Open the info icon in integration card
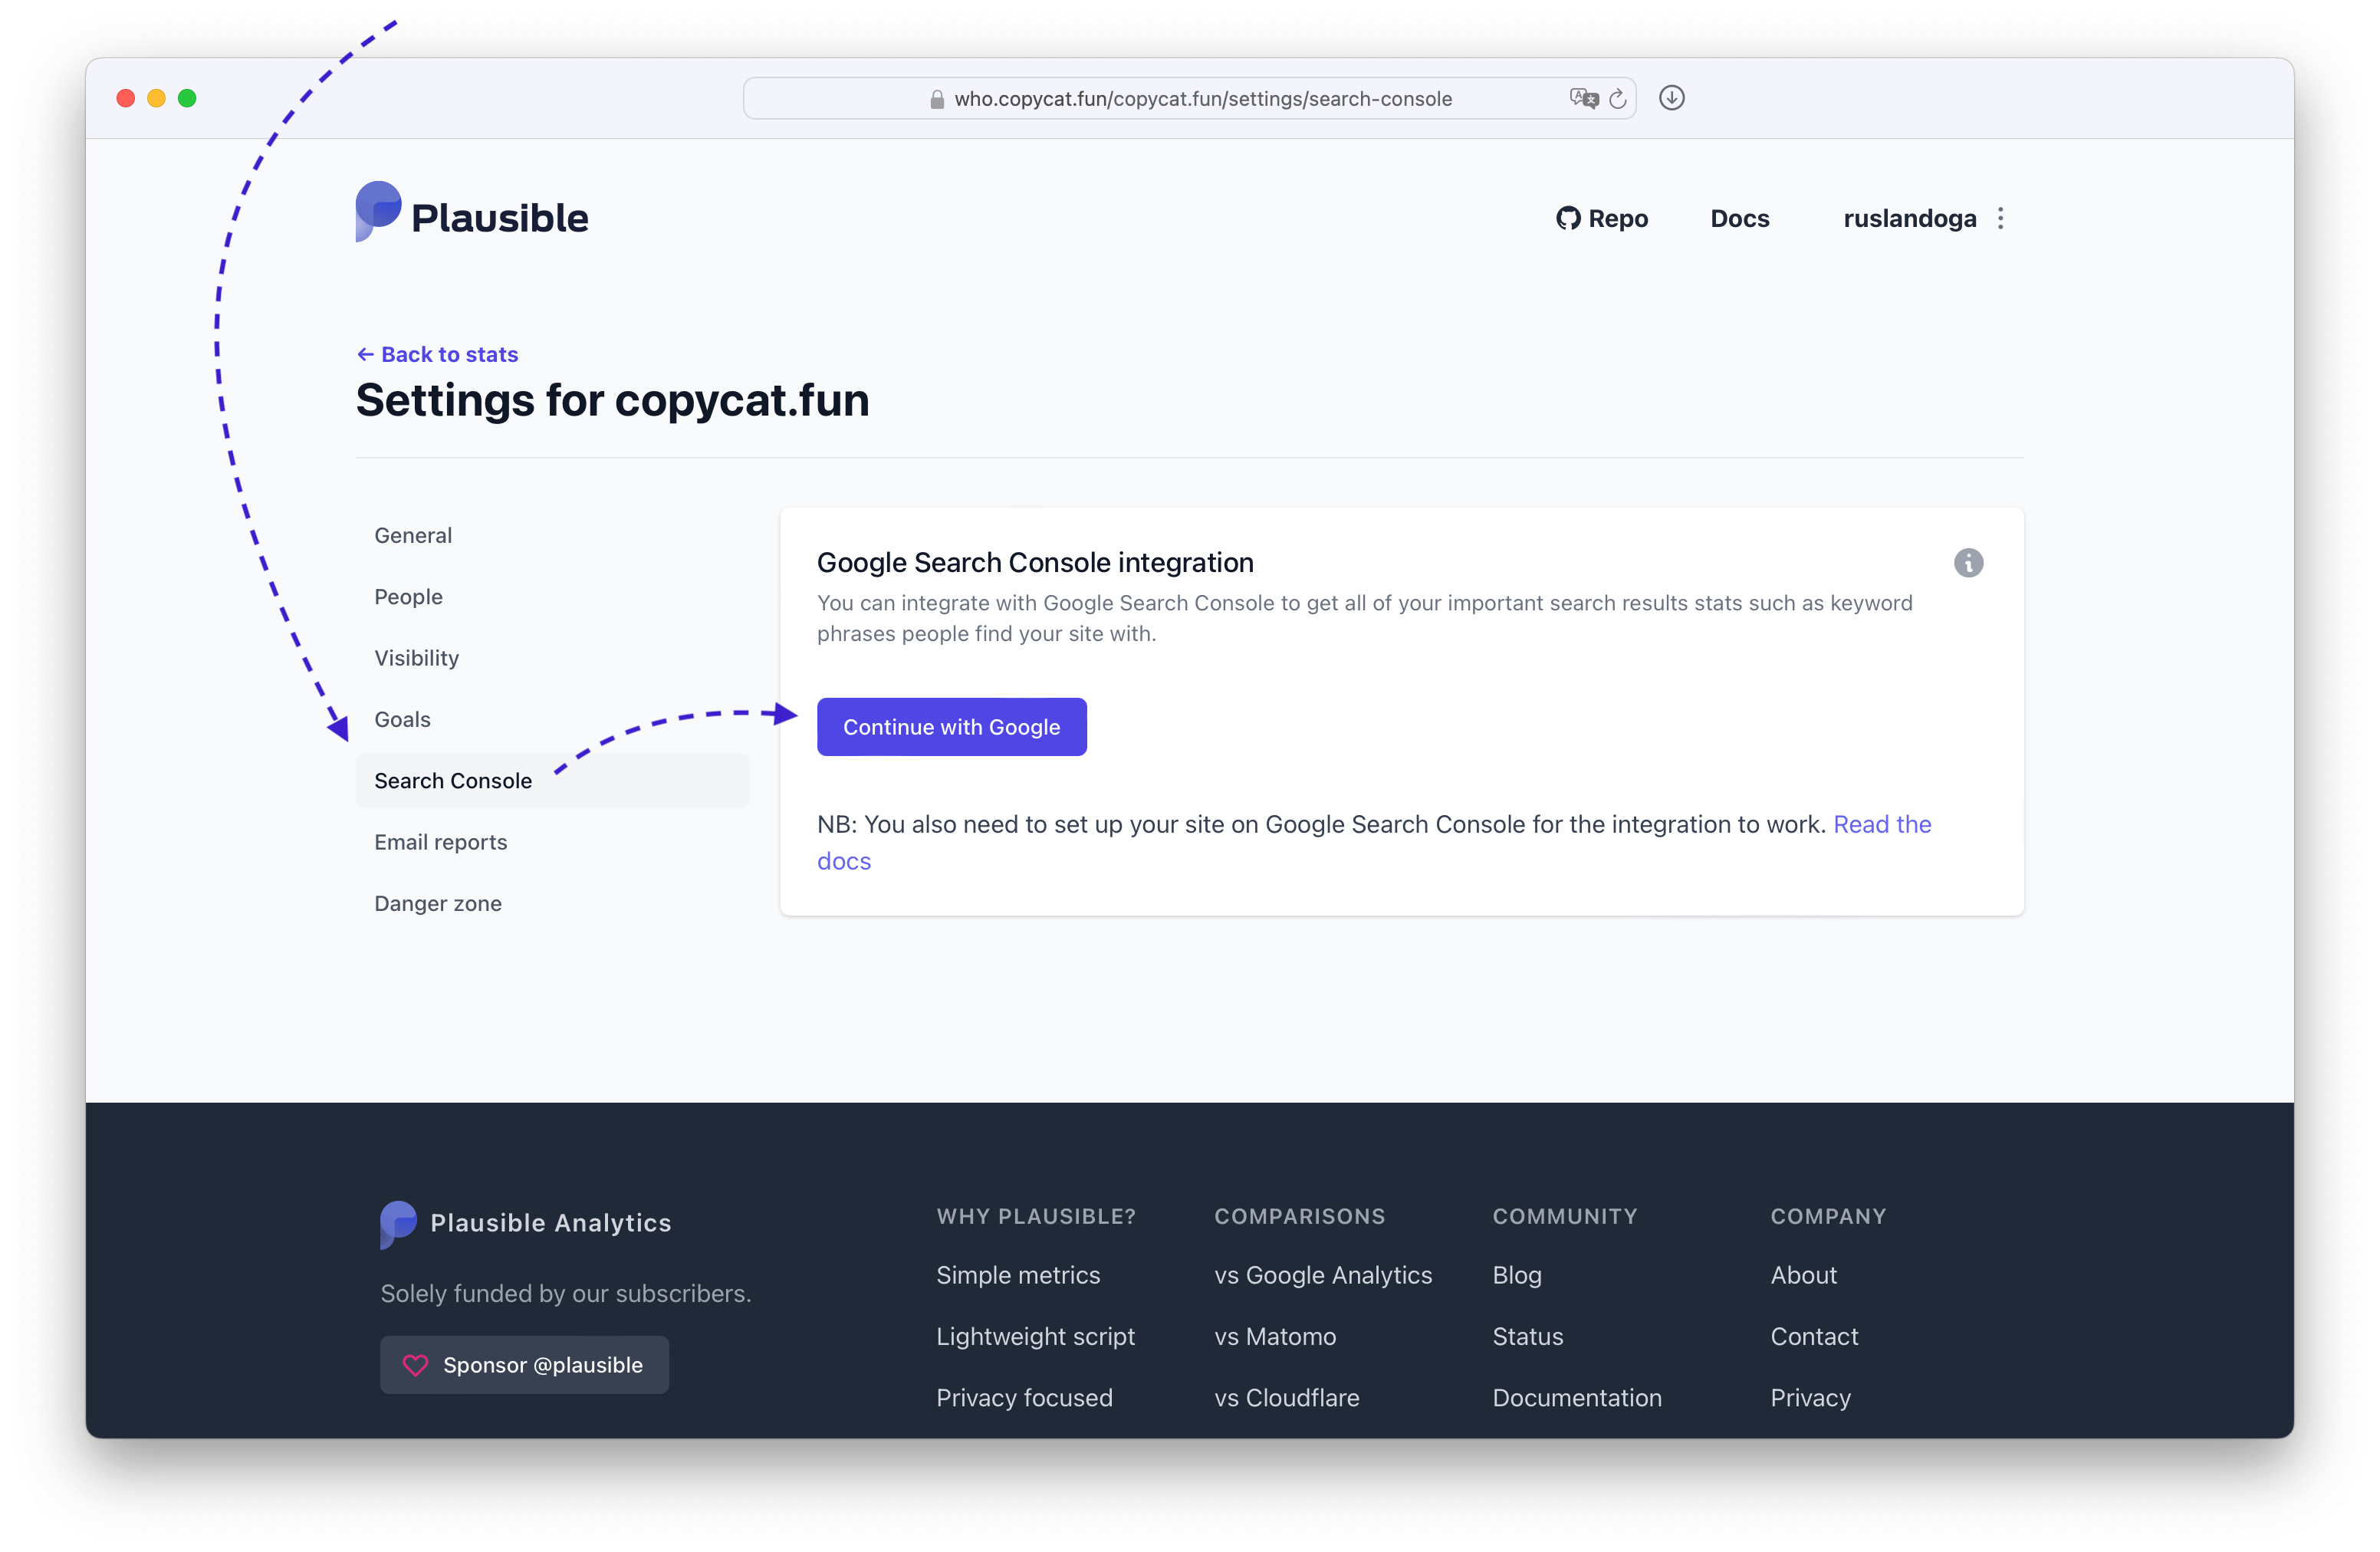This screenshot has height=1552, width=2380. pos(1968,563)
